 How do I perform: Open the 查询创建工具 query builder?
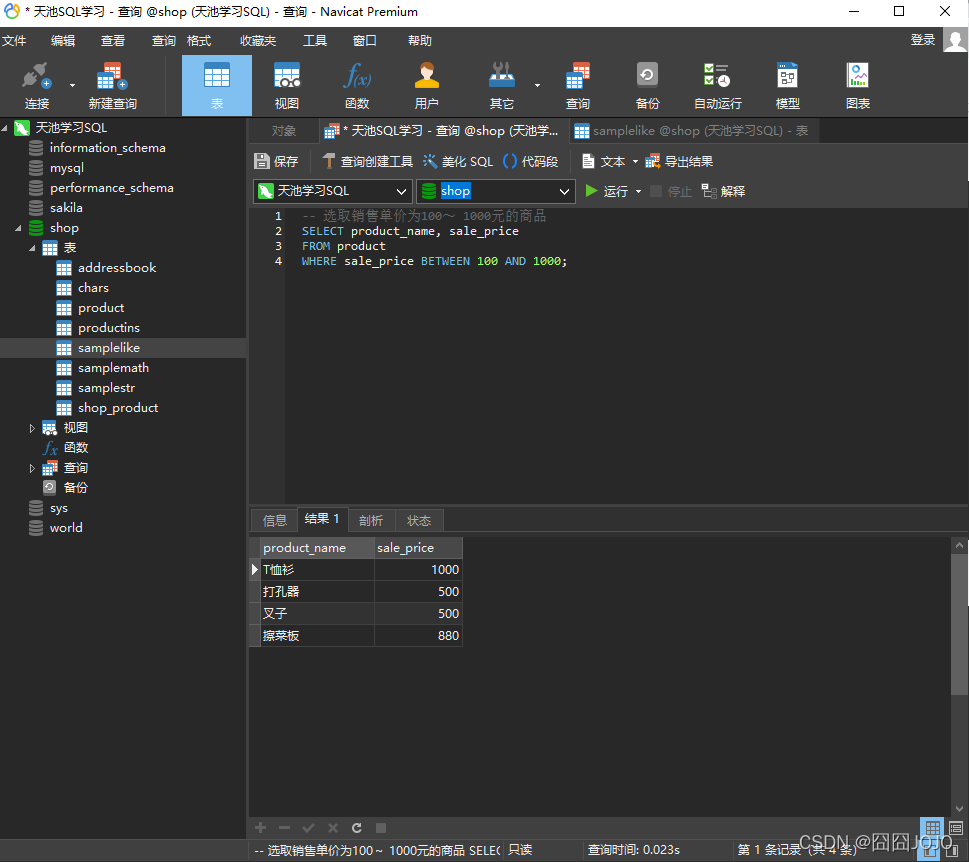tap(368, 161)
